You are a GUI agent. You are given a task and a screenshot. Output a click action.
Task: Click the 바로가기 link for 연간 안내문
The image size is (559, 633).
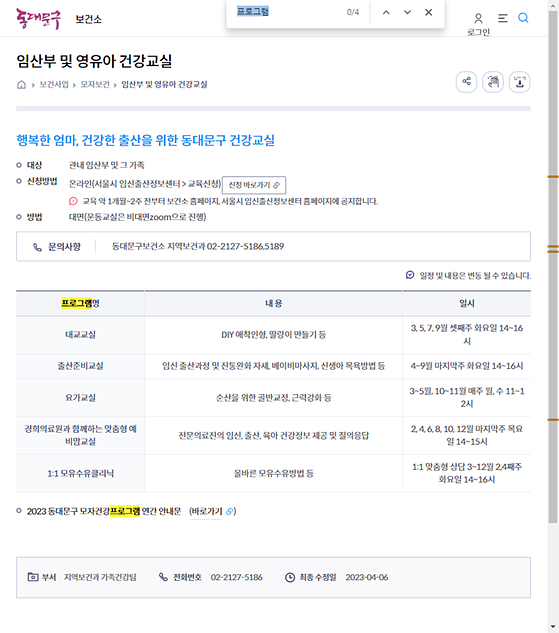(x=206, y=511)
